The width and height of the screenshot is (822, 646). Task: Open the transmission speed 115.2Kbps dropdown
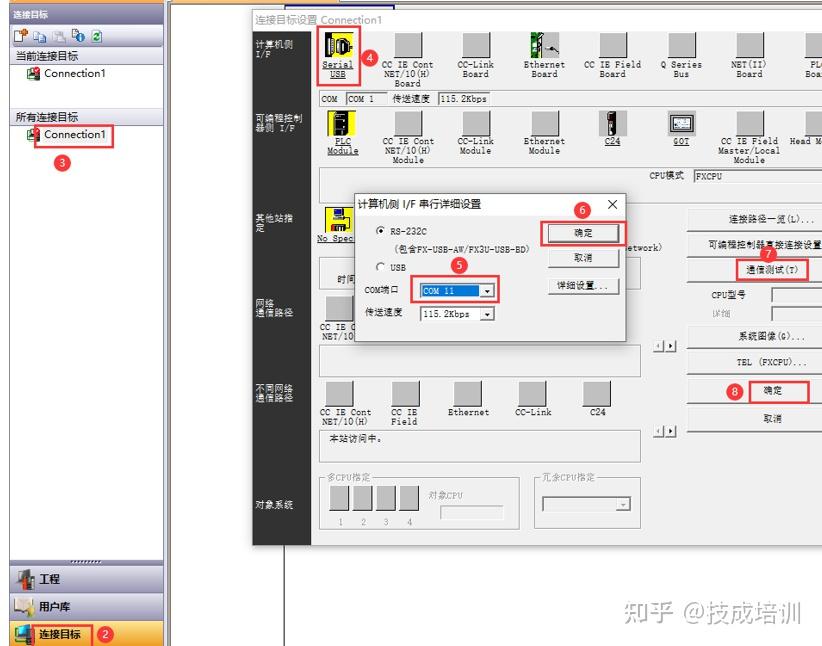pyautogui.click(x=487, y=314)
